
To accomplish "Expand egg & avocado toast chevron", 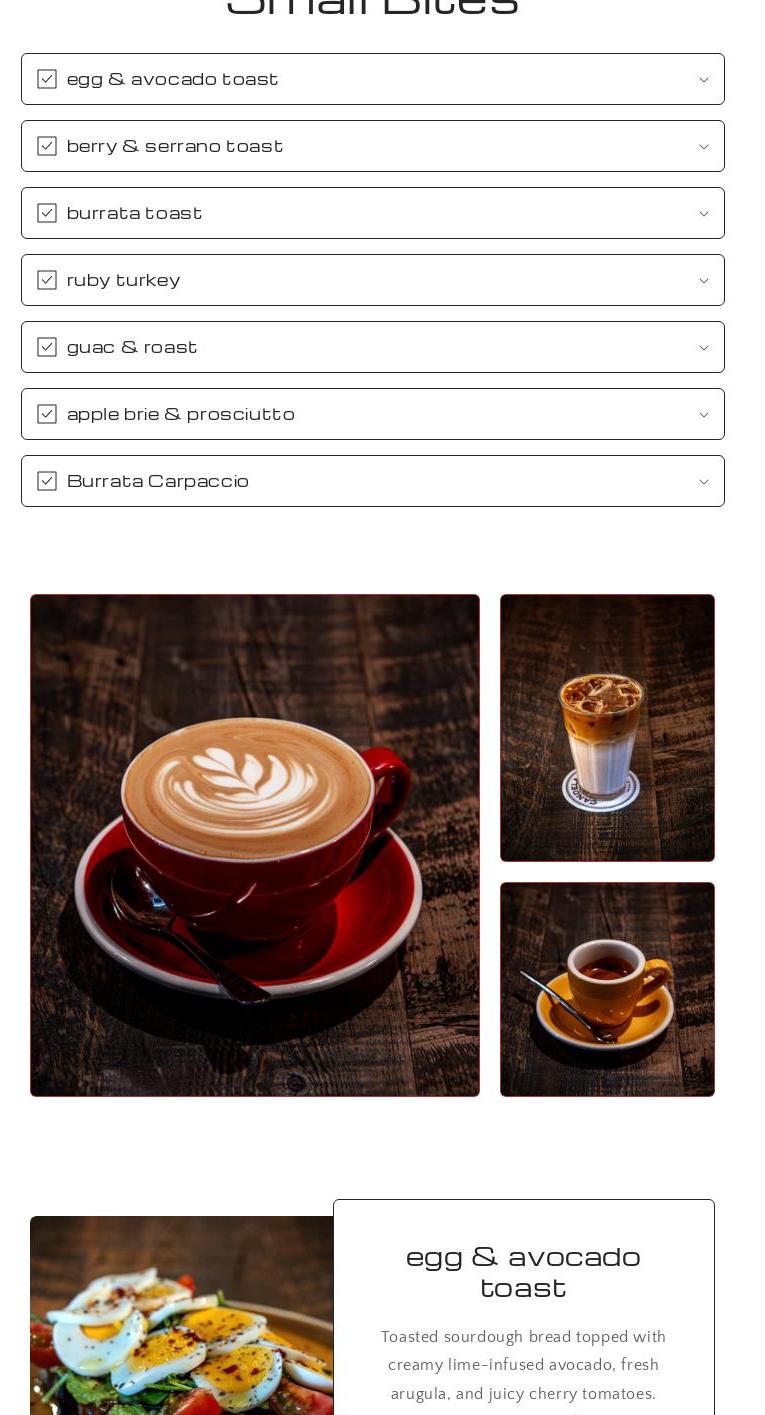I will pos(703,80).
